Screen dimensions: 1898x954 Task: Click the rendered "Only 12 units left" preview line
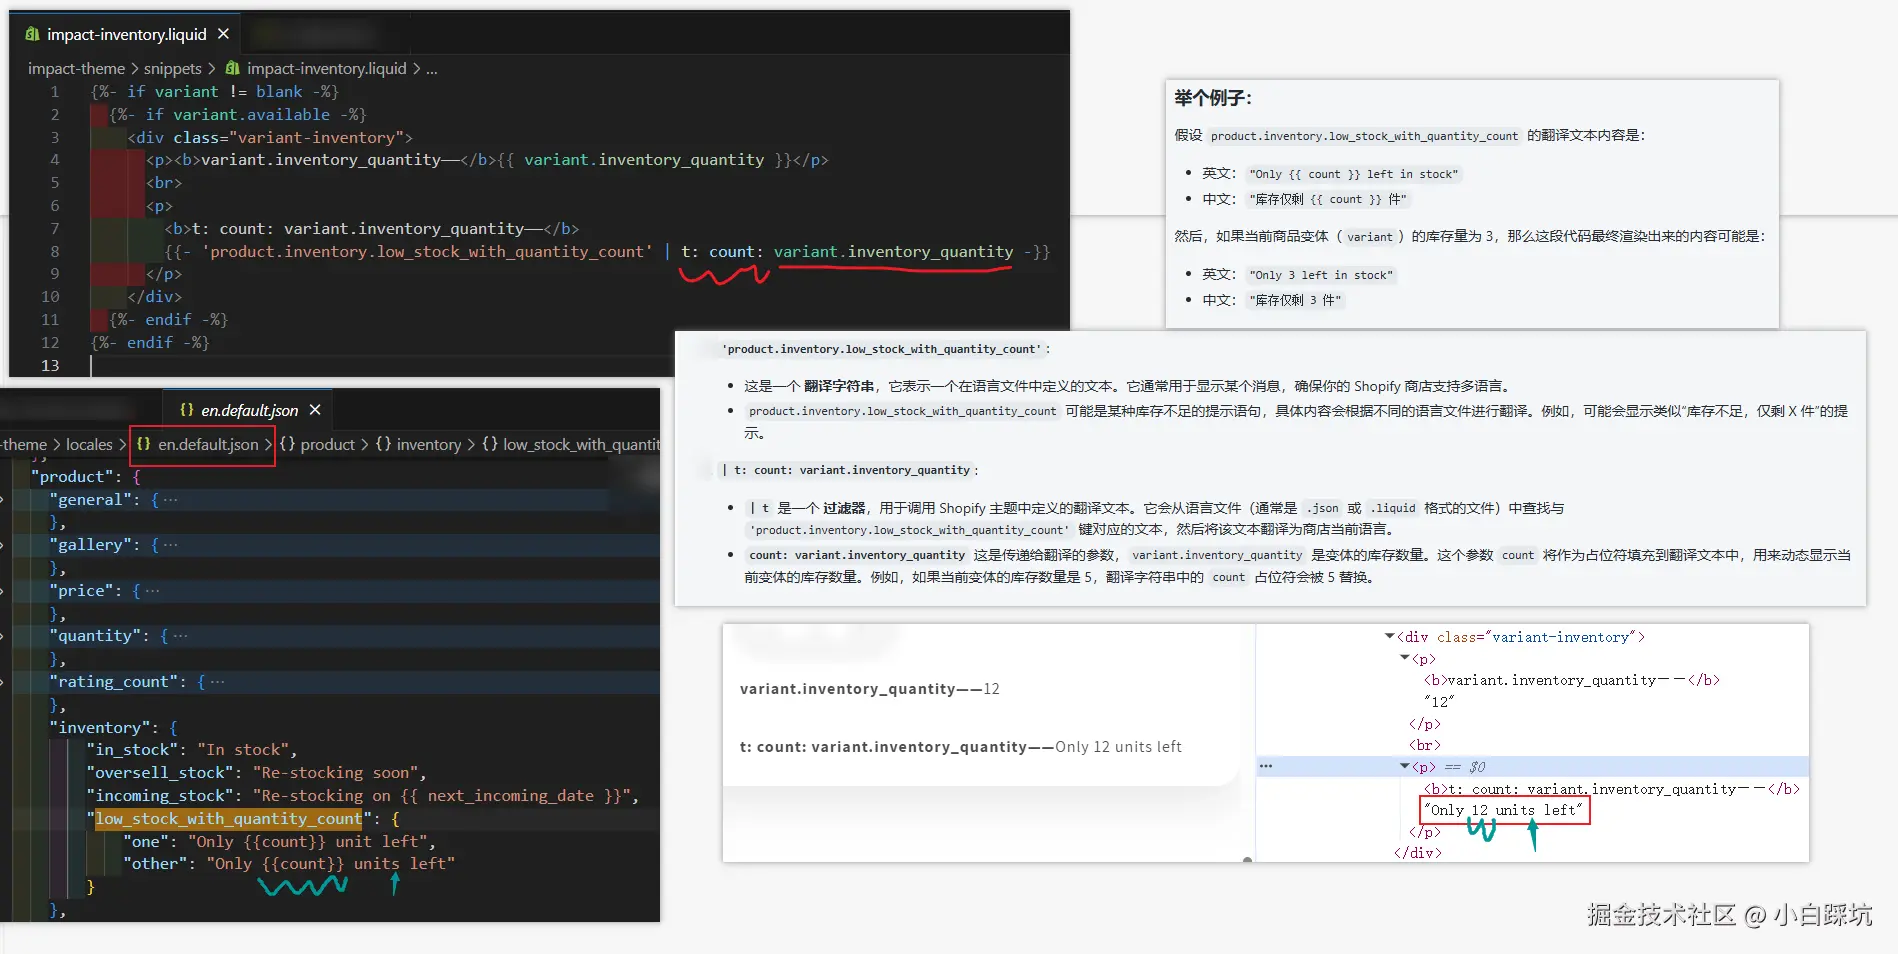(961, 746)
